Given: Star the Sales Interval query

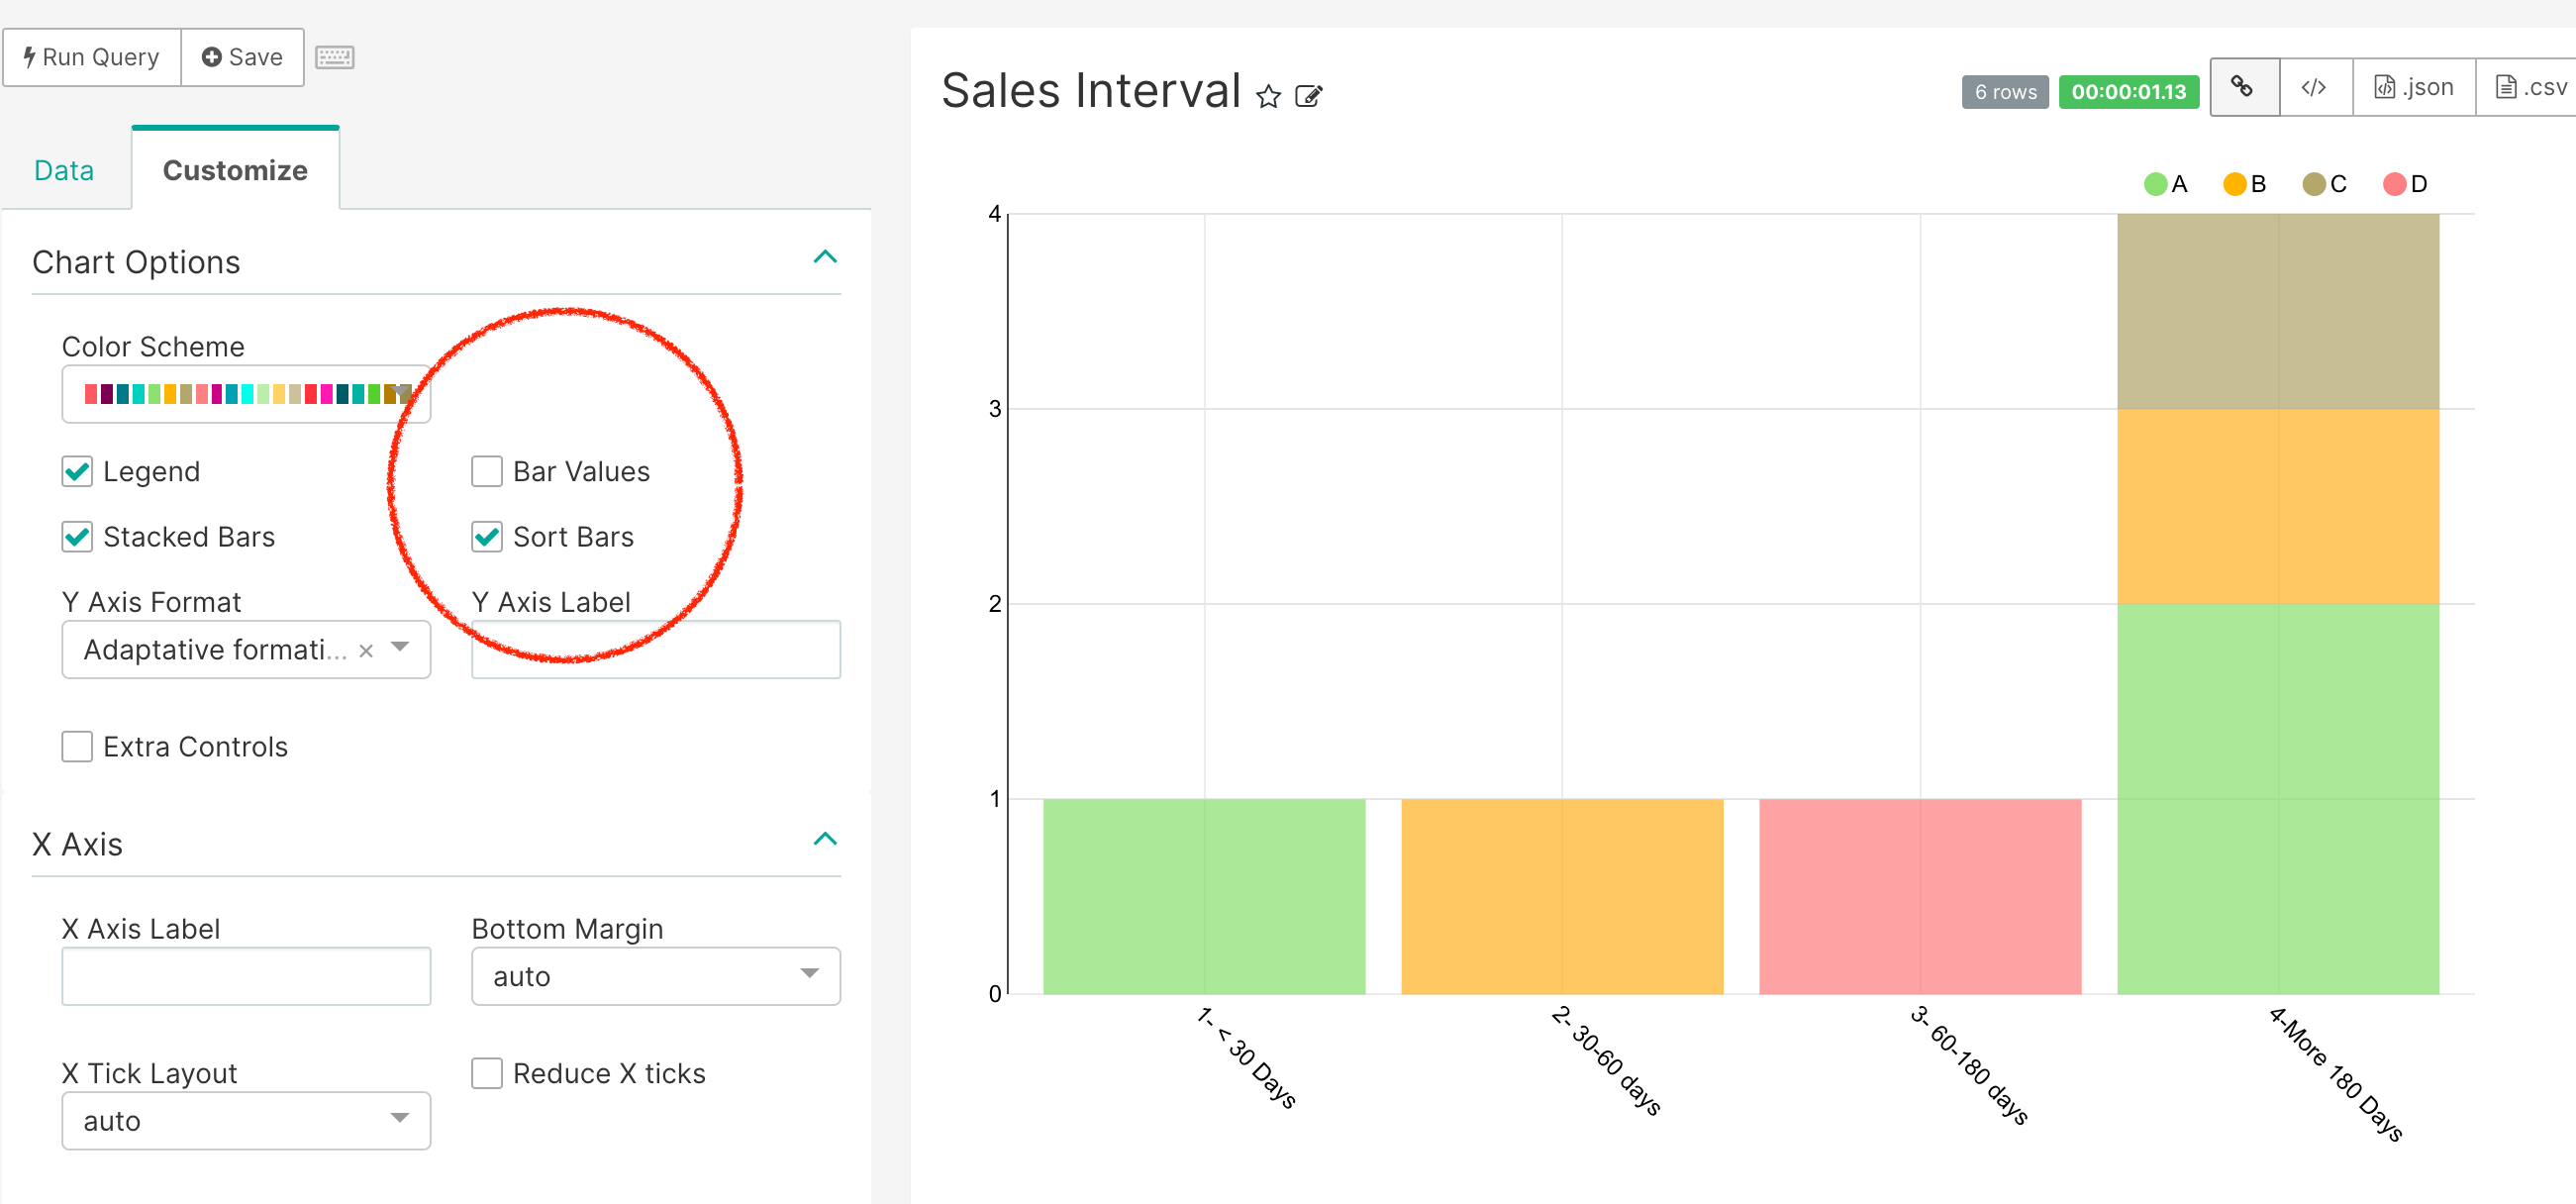Looking at the screenshot, I should coord(1268,97).
